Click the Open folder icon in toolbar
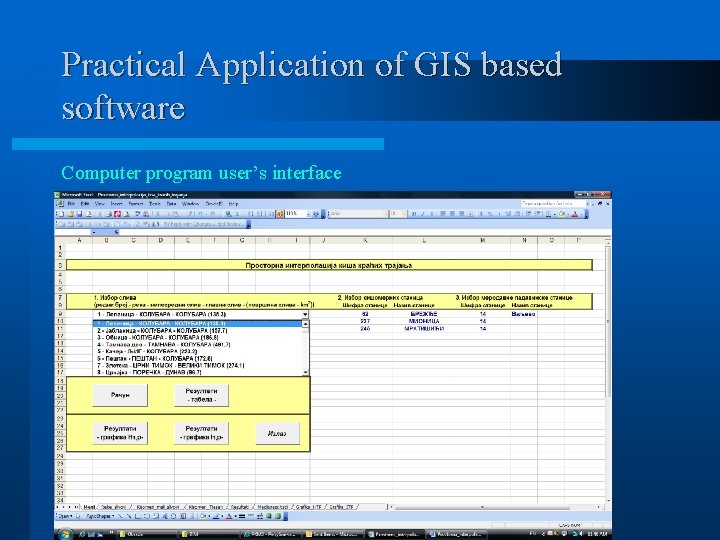 (x=70, y=214)
